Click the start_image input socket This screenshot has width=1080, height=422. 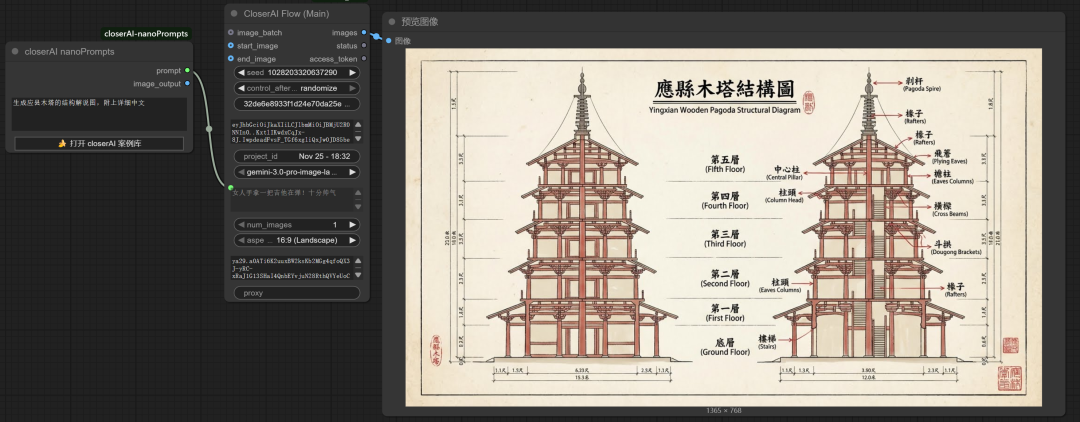coord(231,46)
